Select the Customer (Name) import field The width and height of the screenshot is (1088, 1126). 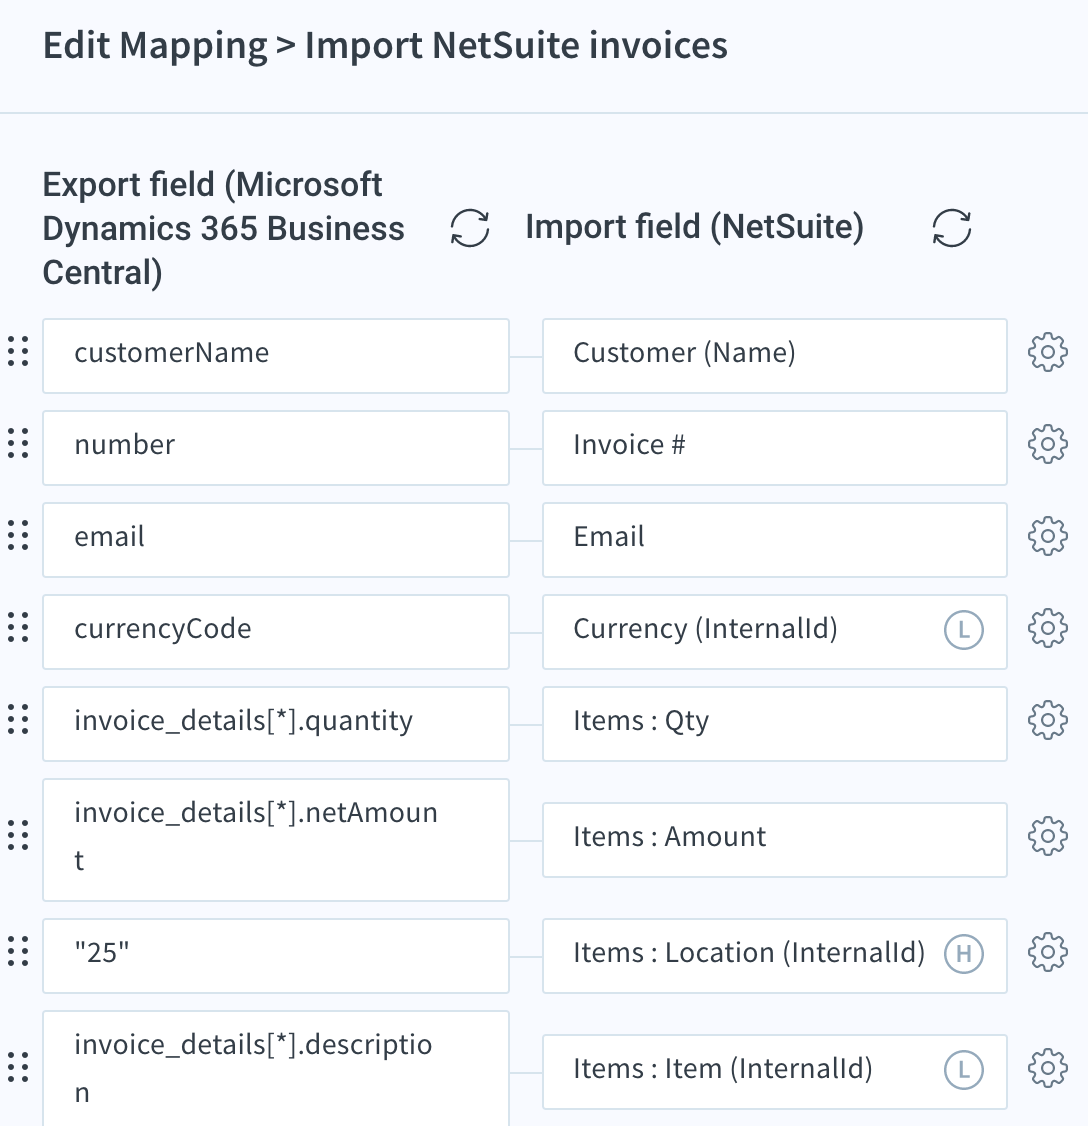(775, 356)
